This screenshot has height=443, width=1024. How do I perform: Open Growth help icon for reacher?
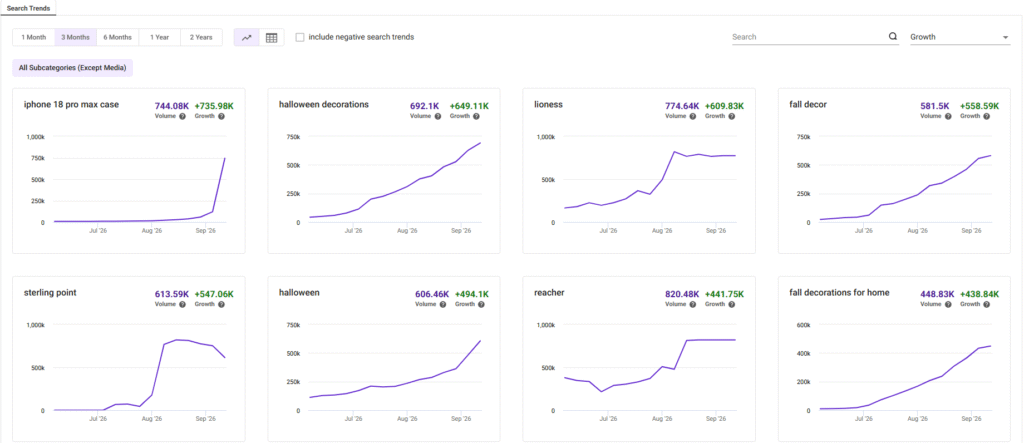pos(732,304)
